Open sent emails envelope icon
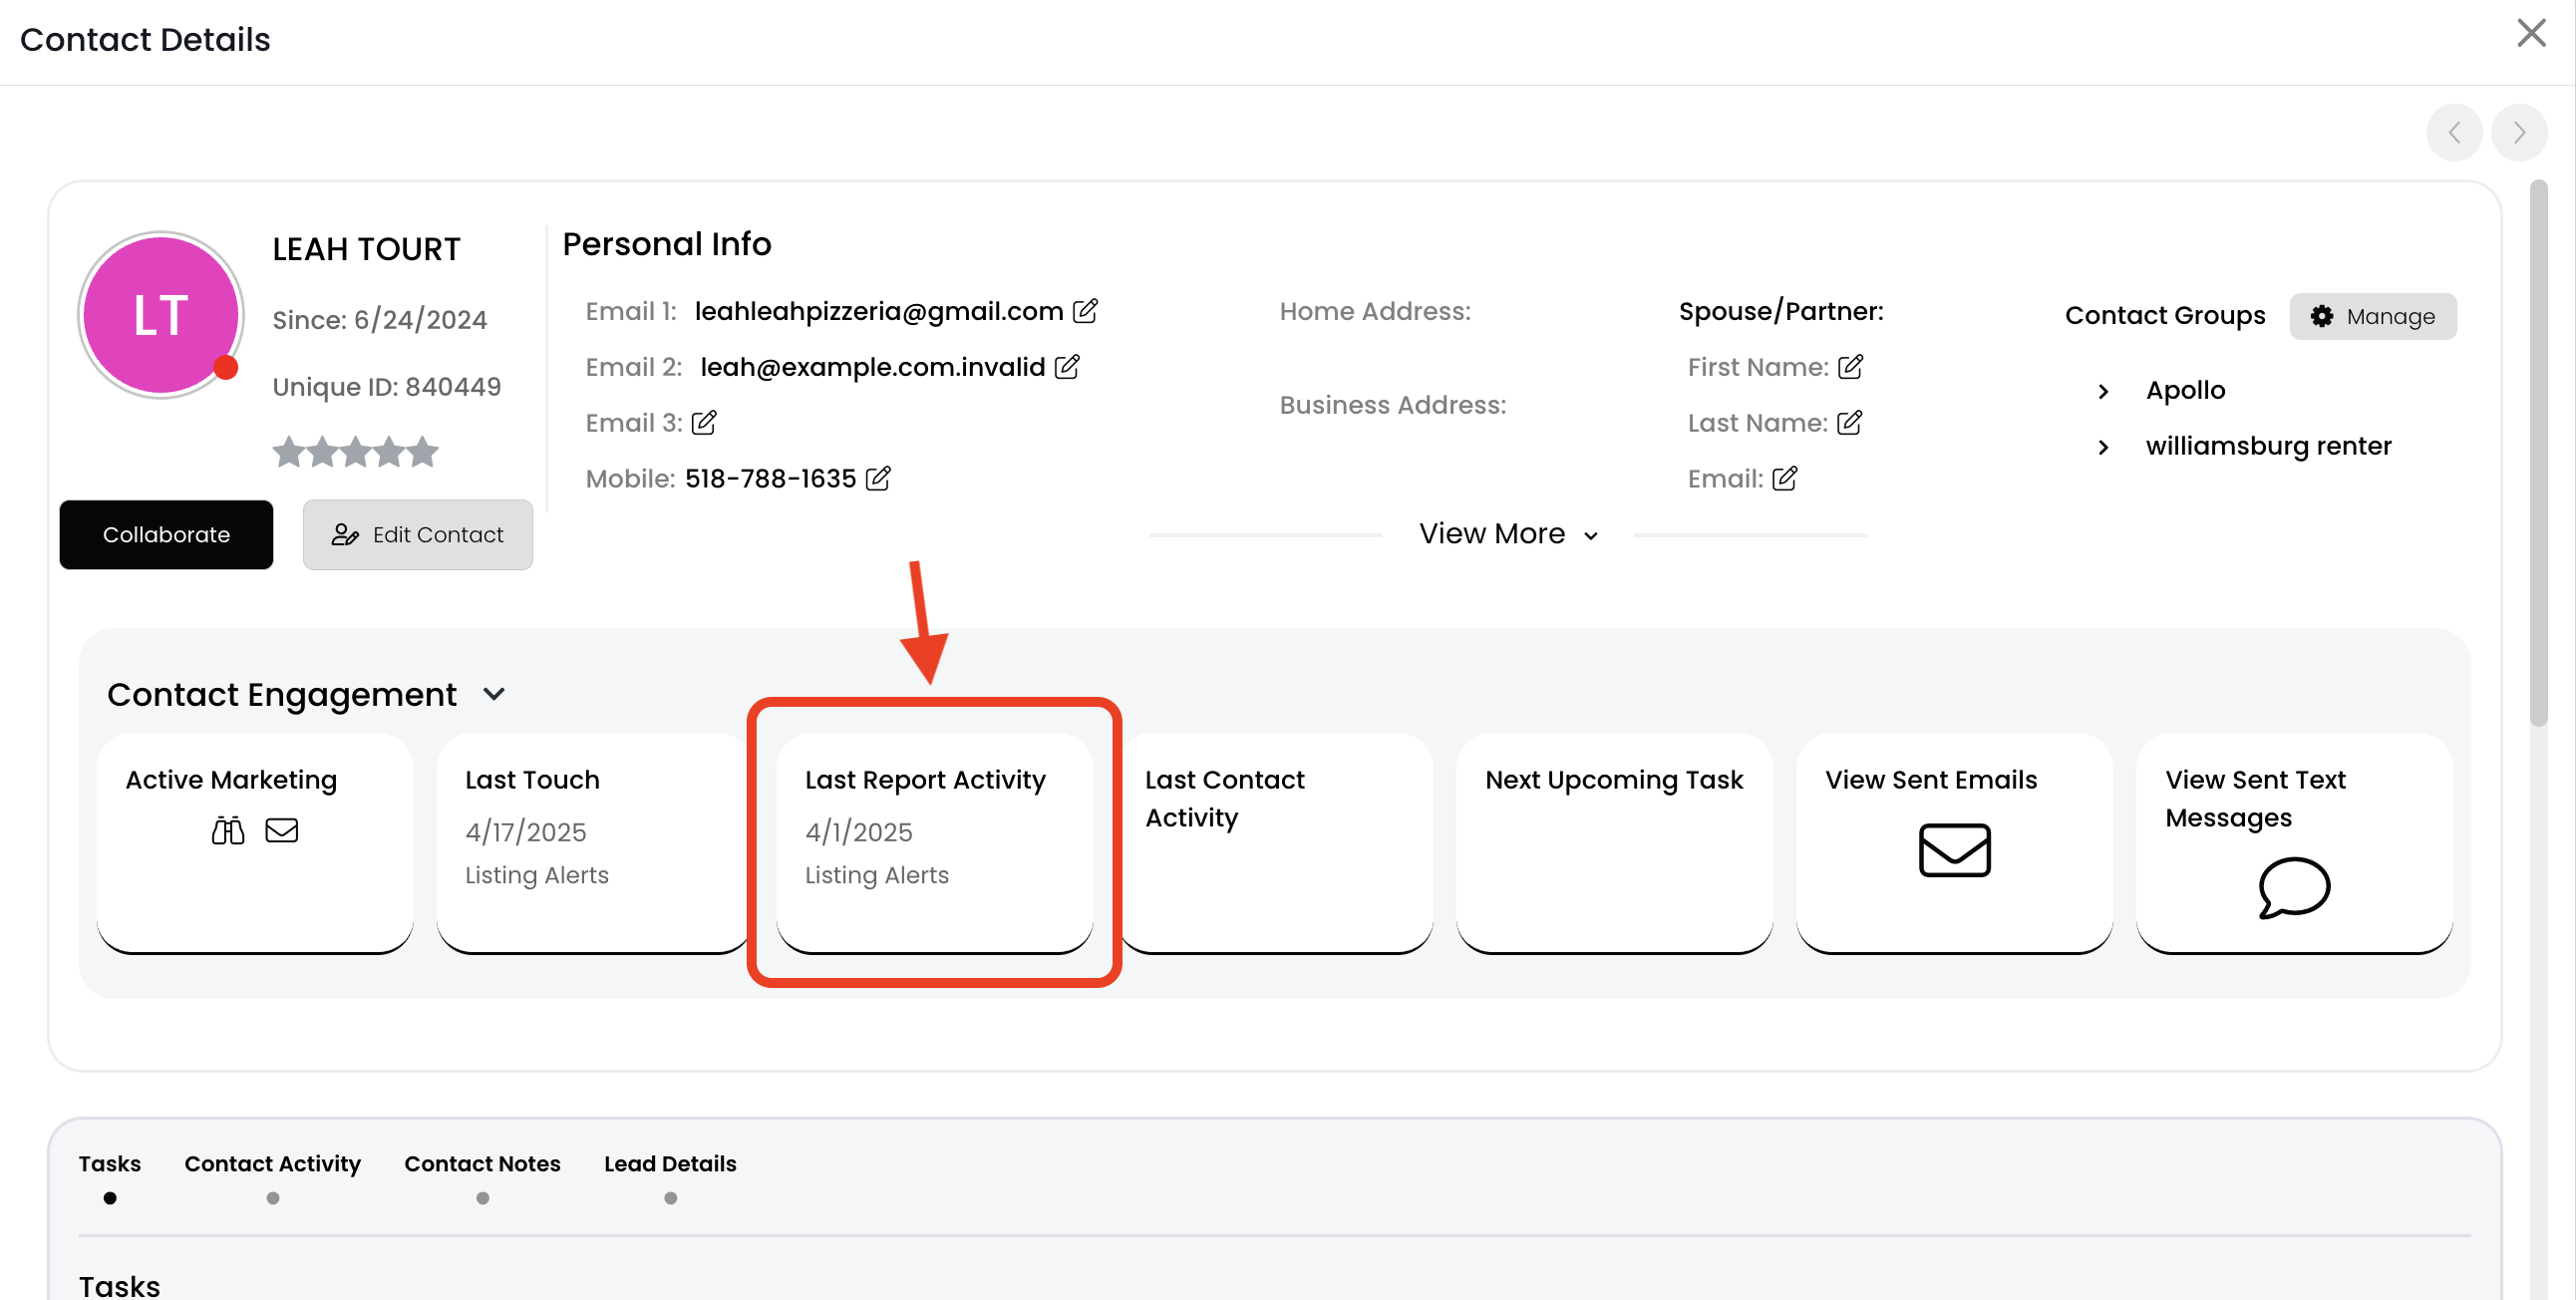 pyautogui.click(x=1954, y=850)
